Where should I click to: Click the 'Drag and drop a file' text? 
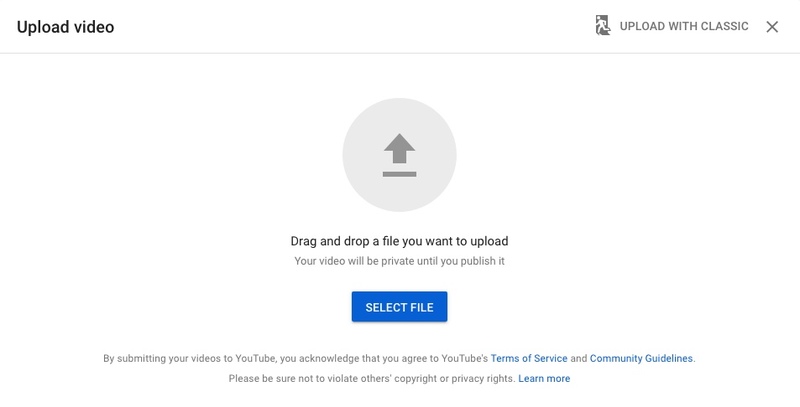pos(399,241)
